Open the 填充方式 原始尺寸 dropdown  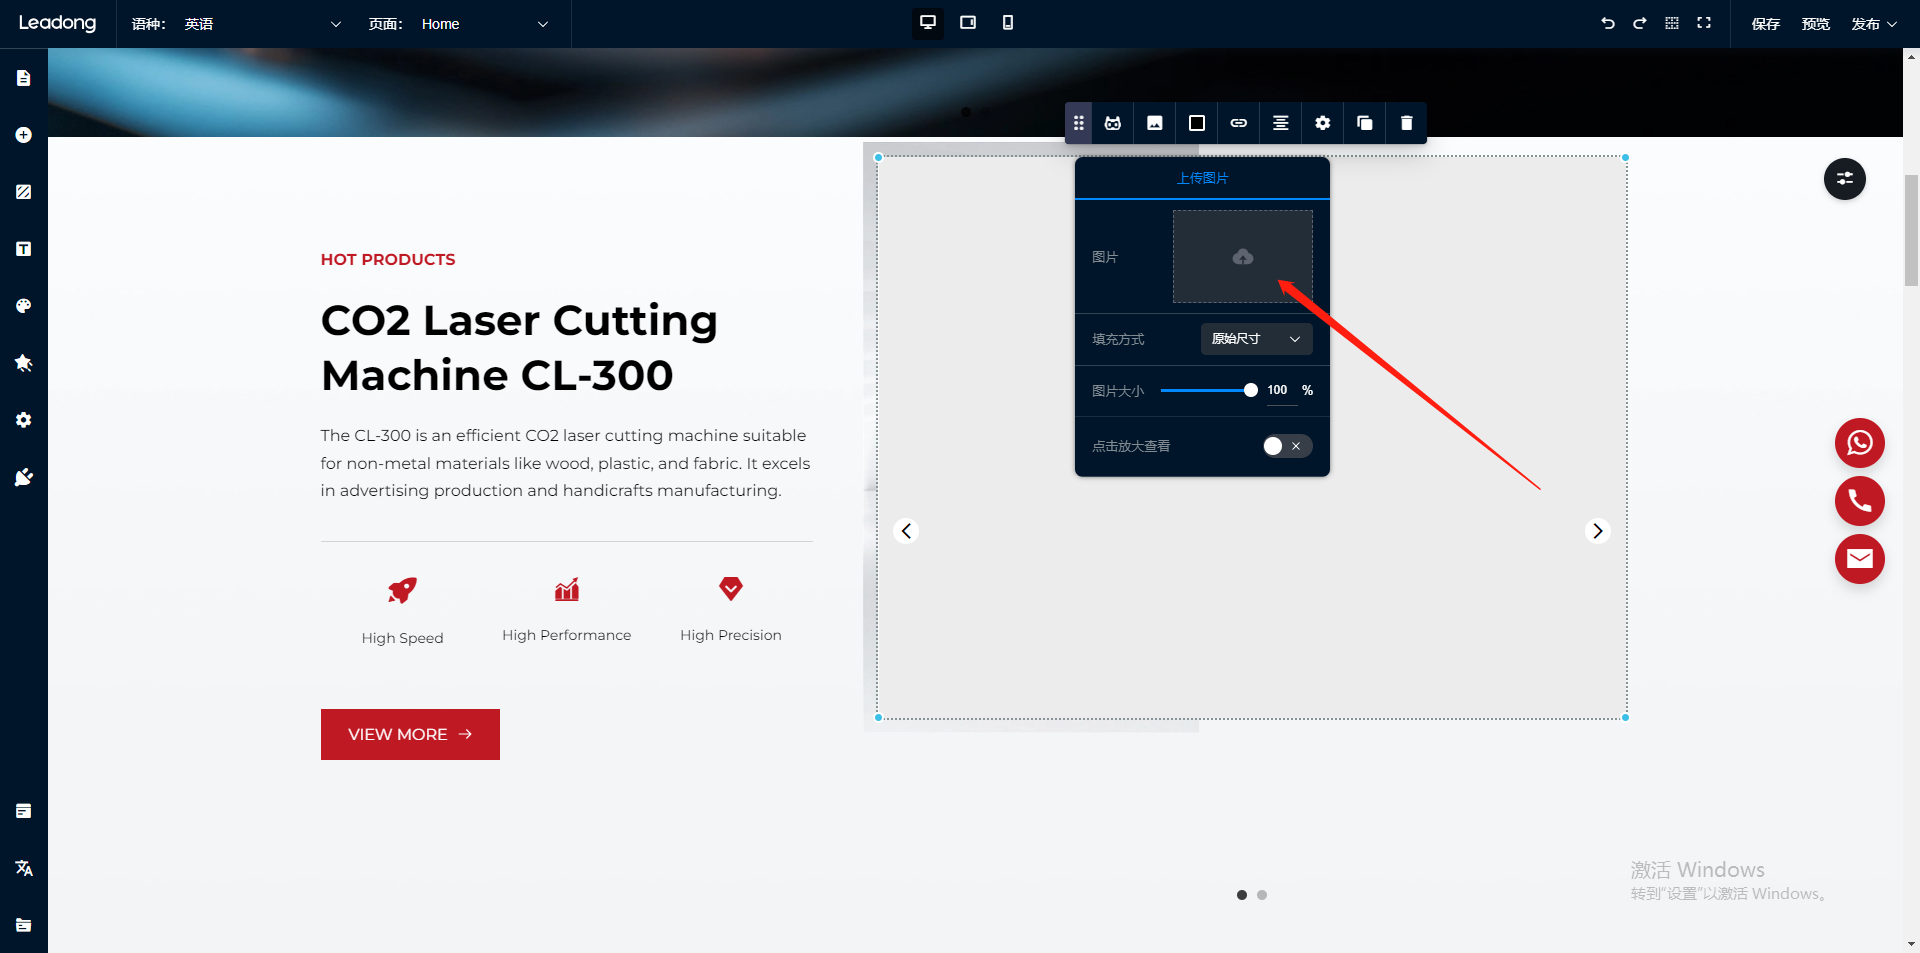[1256, 339]
